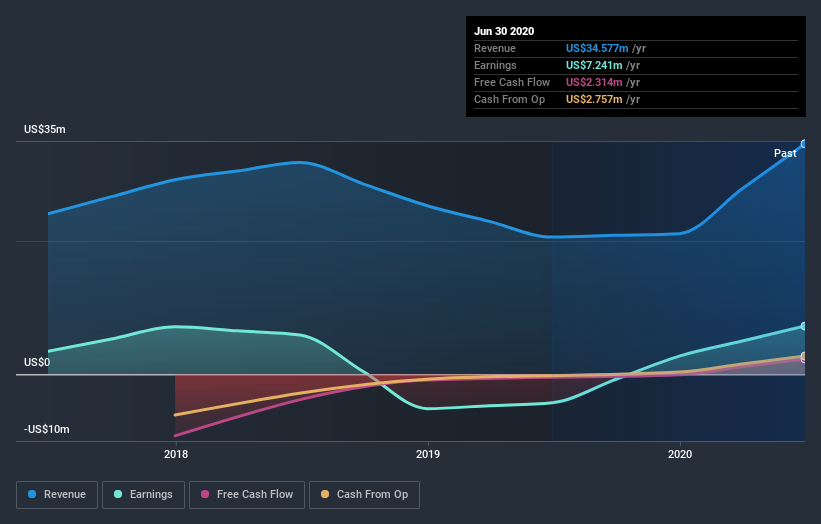Click the 2018 x-axis label
This screenshot has height=524, width=821.
[x=176, y=454]
